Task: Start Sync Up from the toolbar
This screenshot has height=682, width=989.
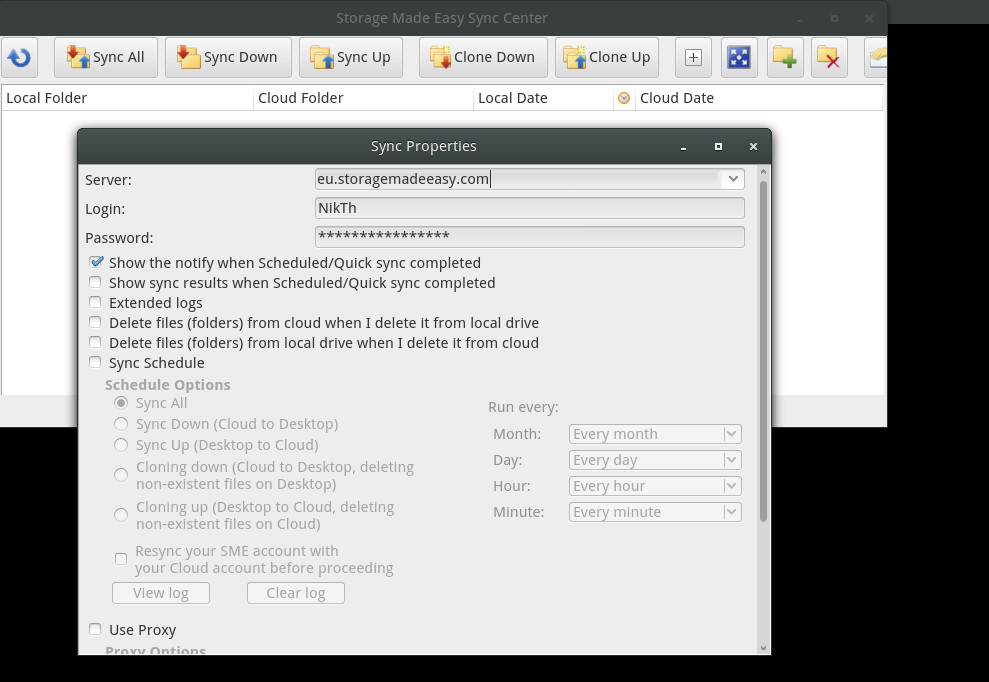Action: click(x=350, y=57)
